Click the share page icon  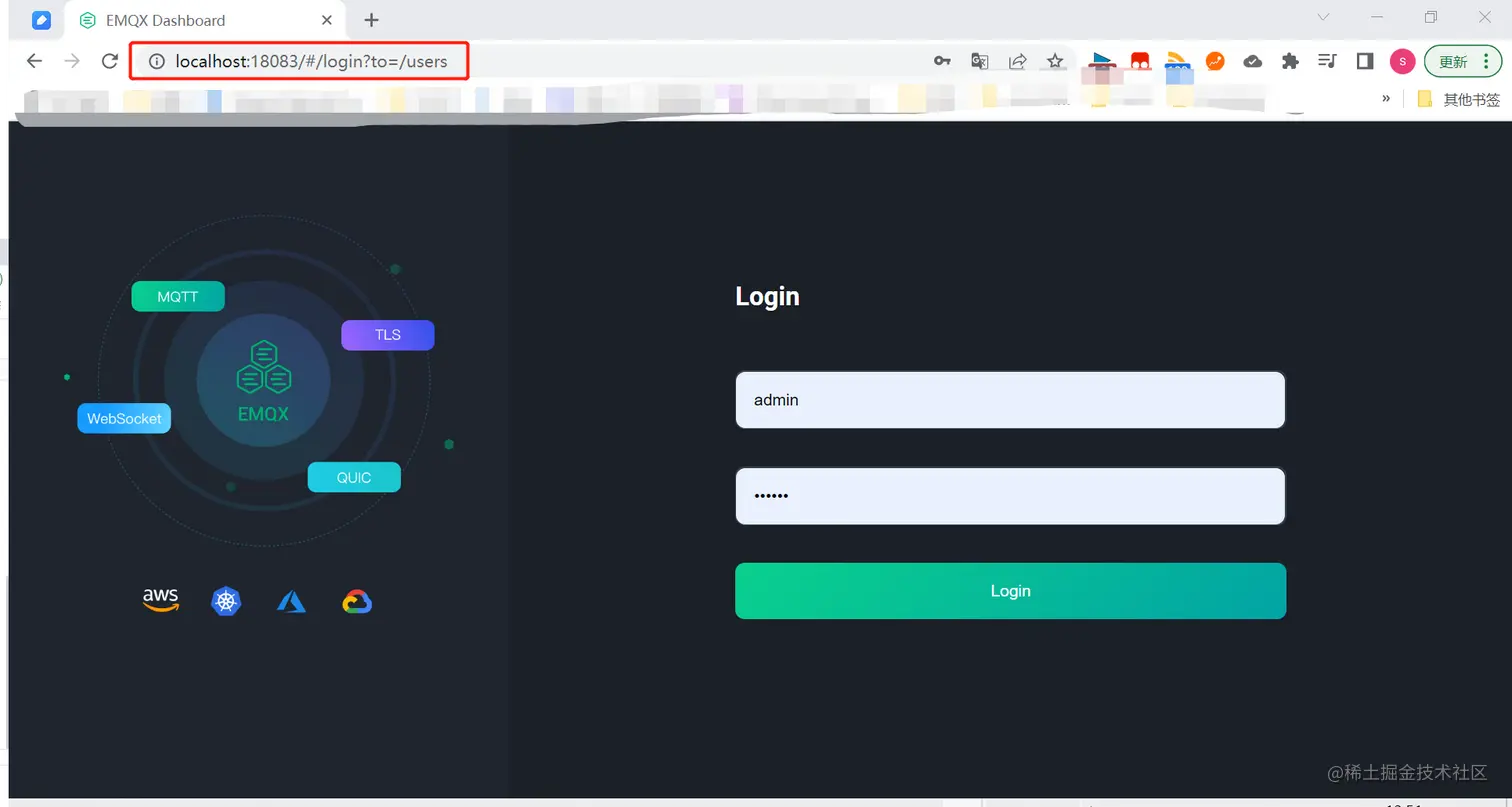click(x=1017, y=61)
